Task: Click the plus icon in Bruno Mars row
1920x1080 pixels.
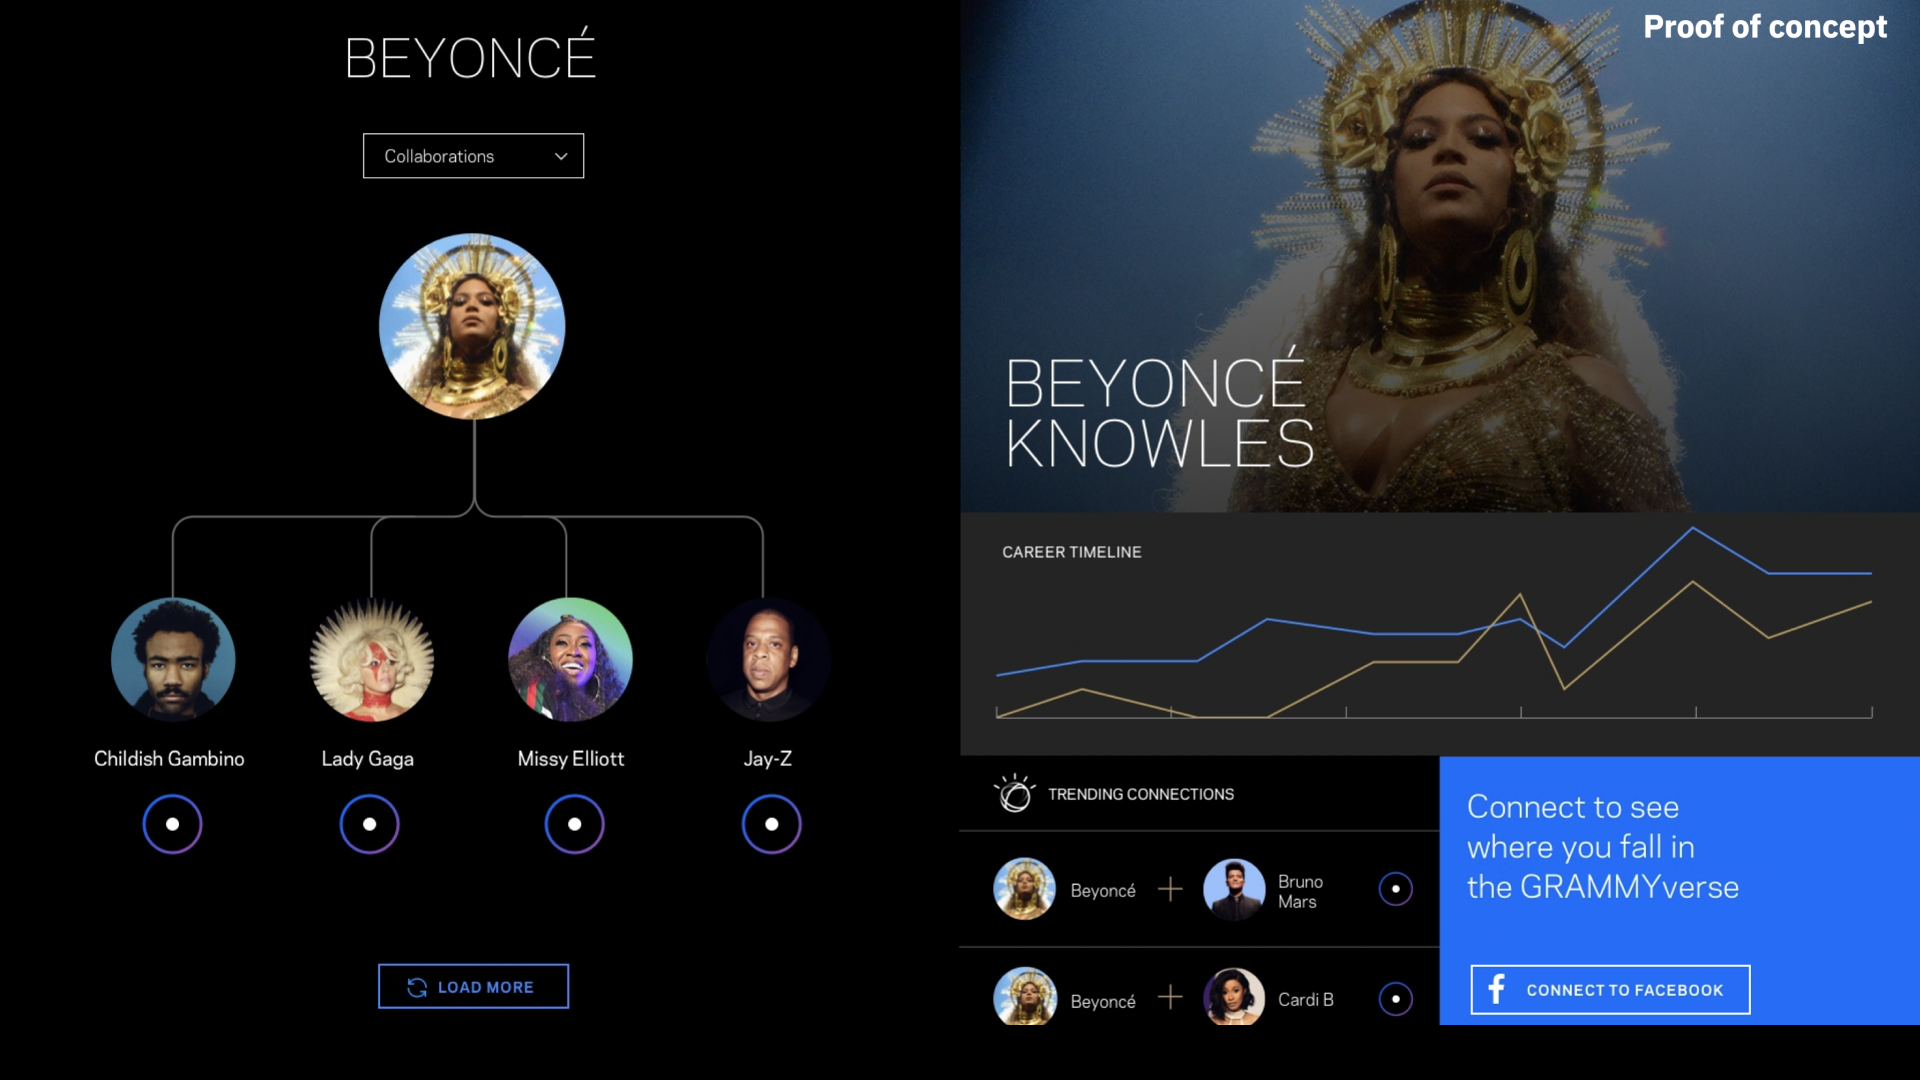Action: pyautogui.click(x=1170, y=888)
